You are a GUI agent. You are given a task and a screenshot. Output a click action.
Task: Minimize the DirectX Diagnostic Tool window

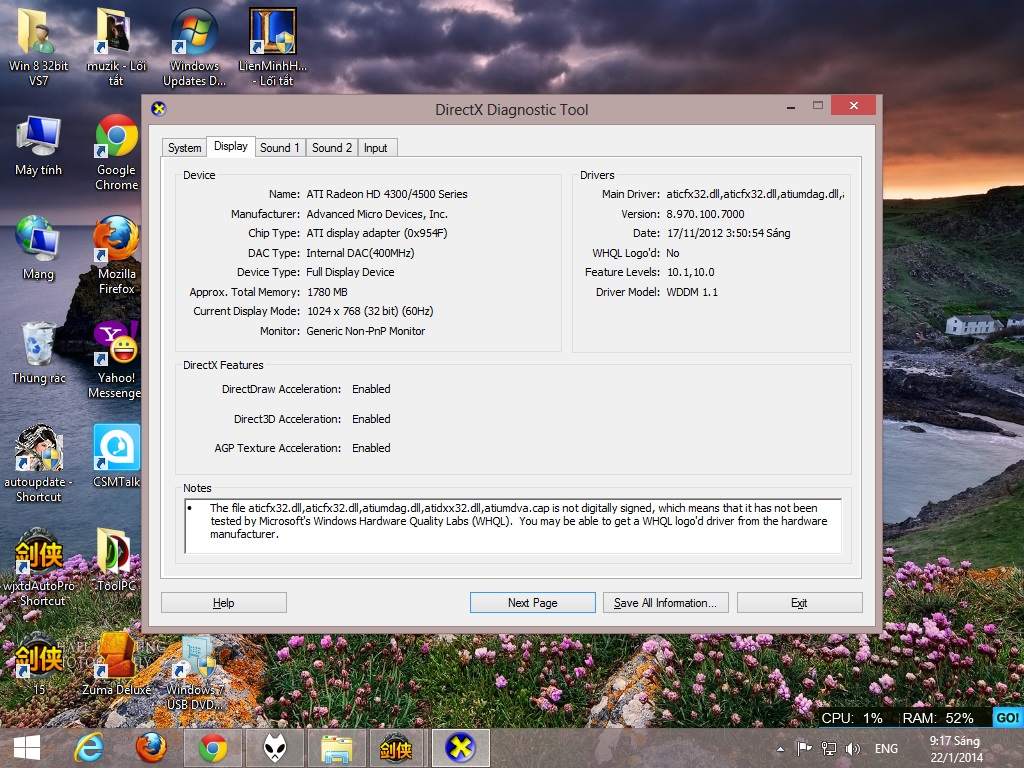(791, 106)
